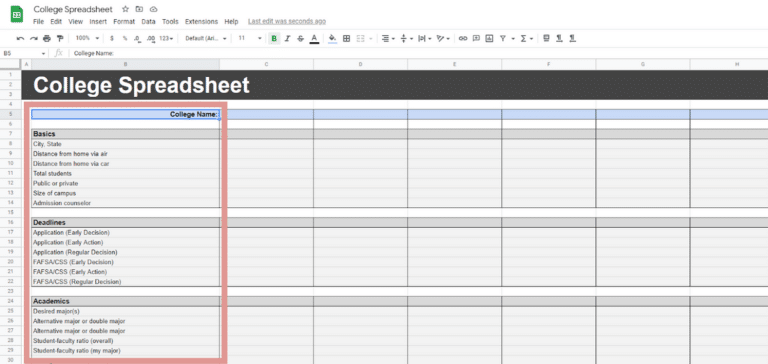768x364 pixels.
Task: Click the Deadlines section cell
Action: 125,223
